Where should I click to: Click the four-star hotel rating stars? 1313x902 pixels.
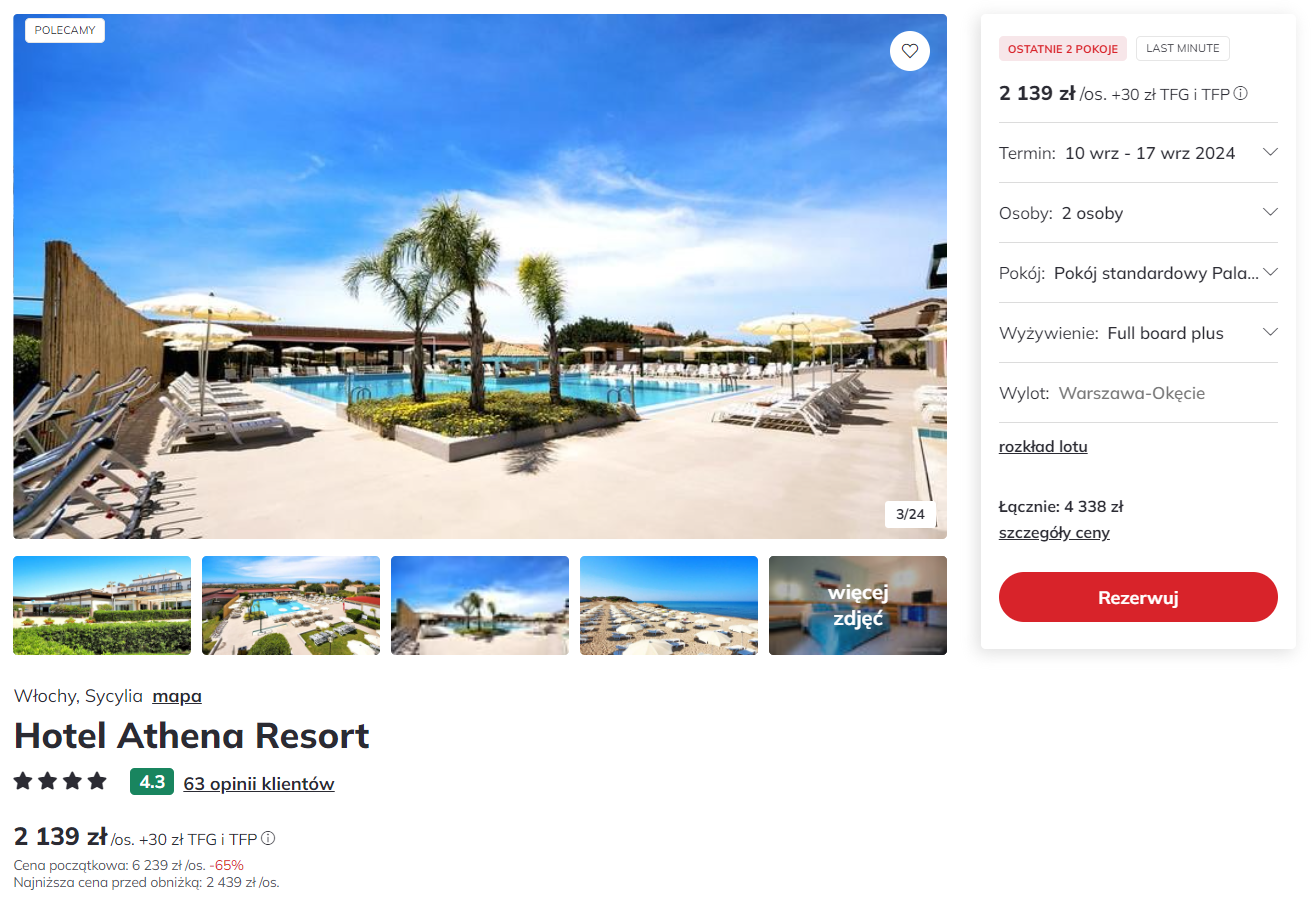coord(60,781)
